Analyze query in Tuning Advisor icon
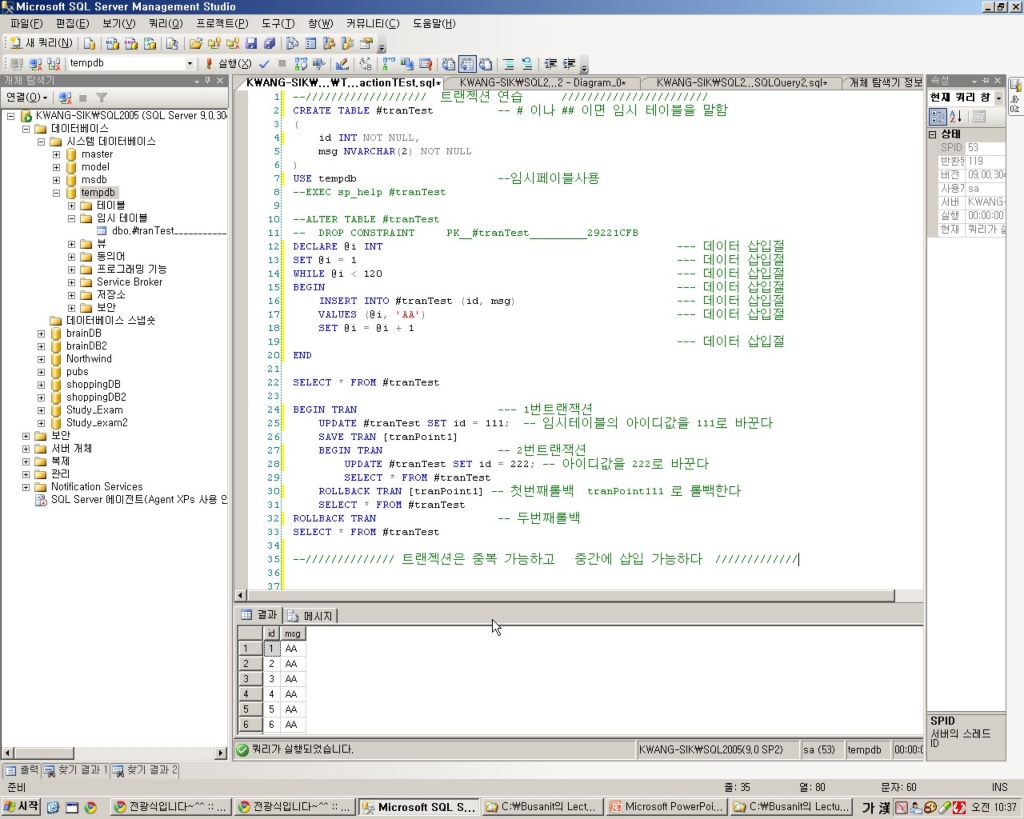 [319, 63]
